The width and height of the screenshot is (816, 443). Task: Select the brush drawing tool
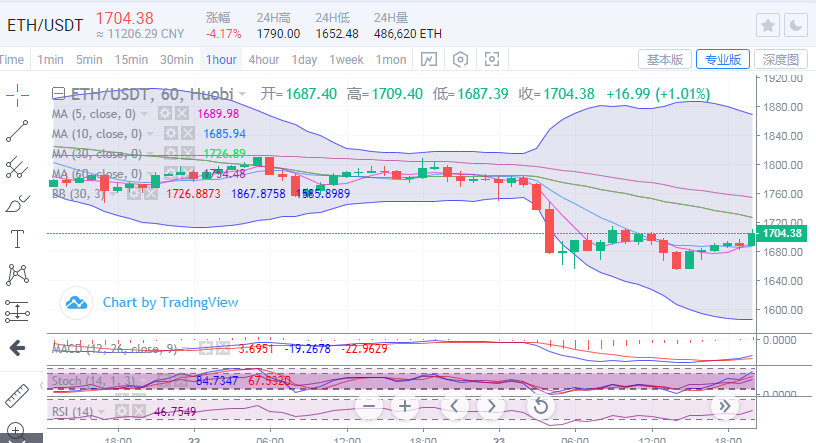(x=17, y=204)
